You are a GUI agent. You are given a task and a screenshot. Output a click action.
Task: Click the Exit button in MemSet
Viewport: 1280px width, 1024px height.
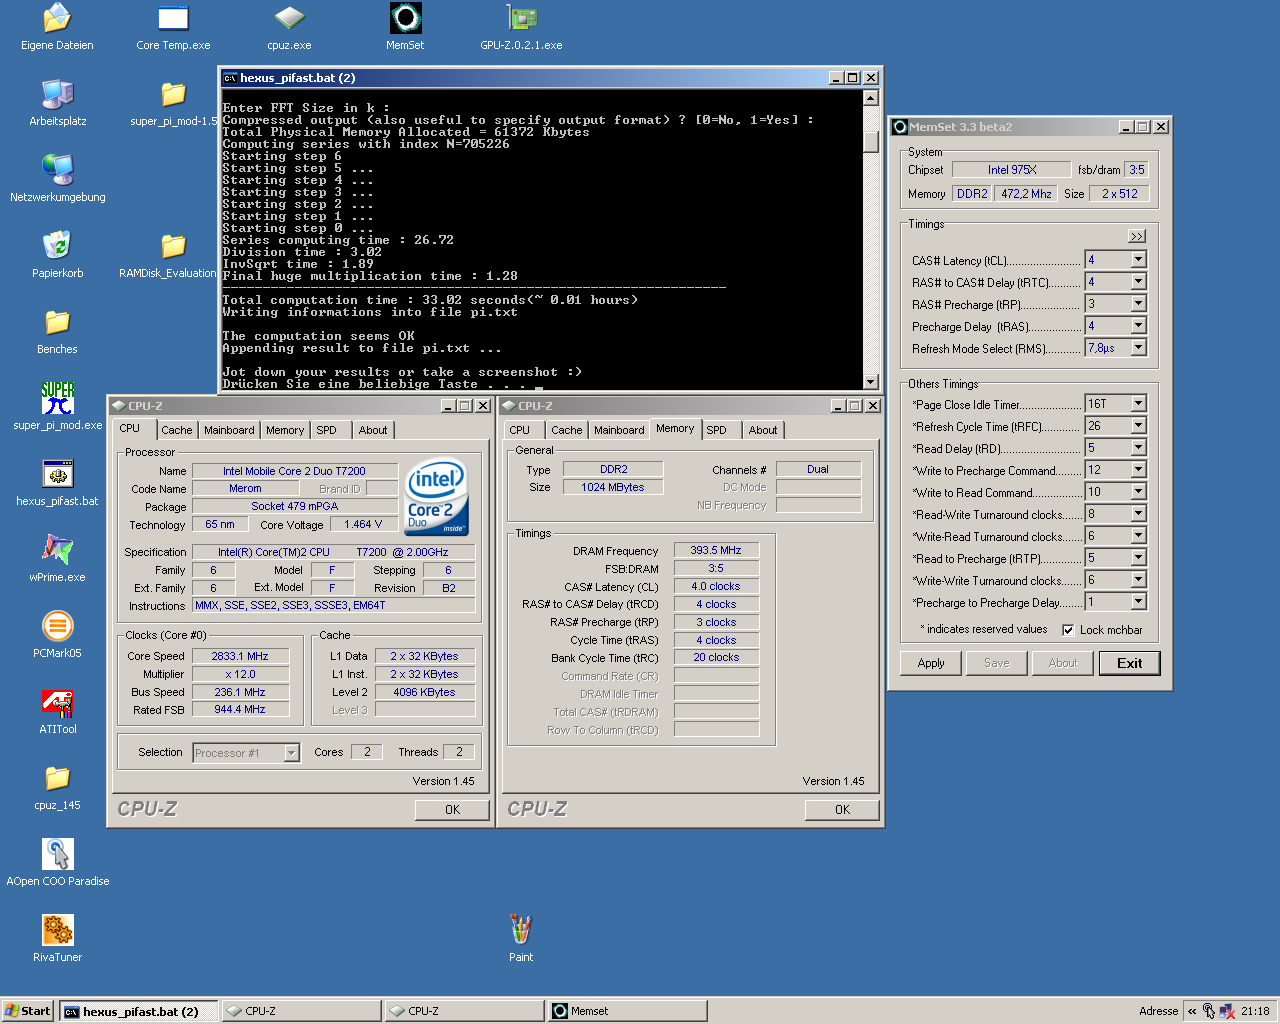(x=1130, y=663)
